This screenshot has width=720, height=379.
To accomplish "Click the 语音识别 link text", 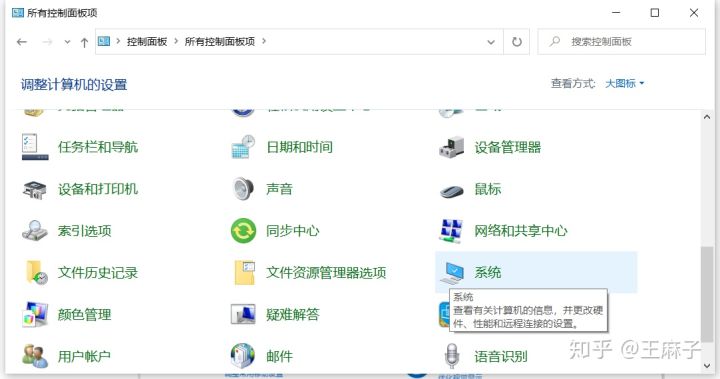I will (x=501, y=356).
